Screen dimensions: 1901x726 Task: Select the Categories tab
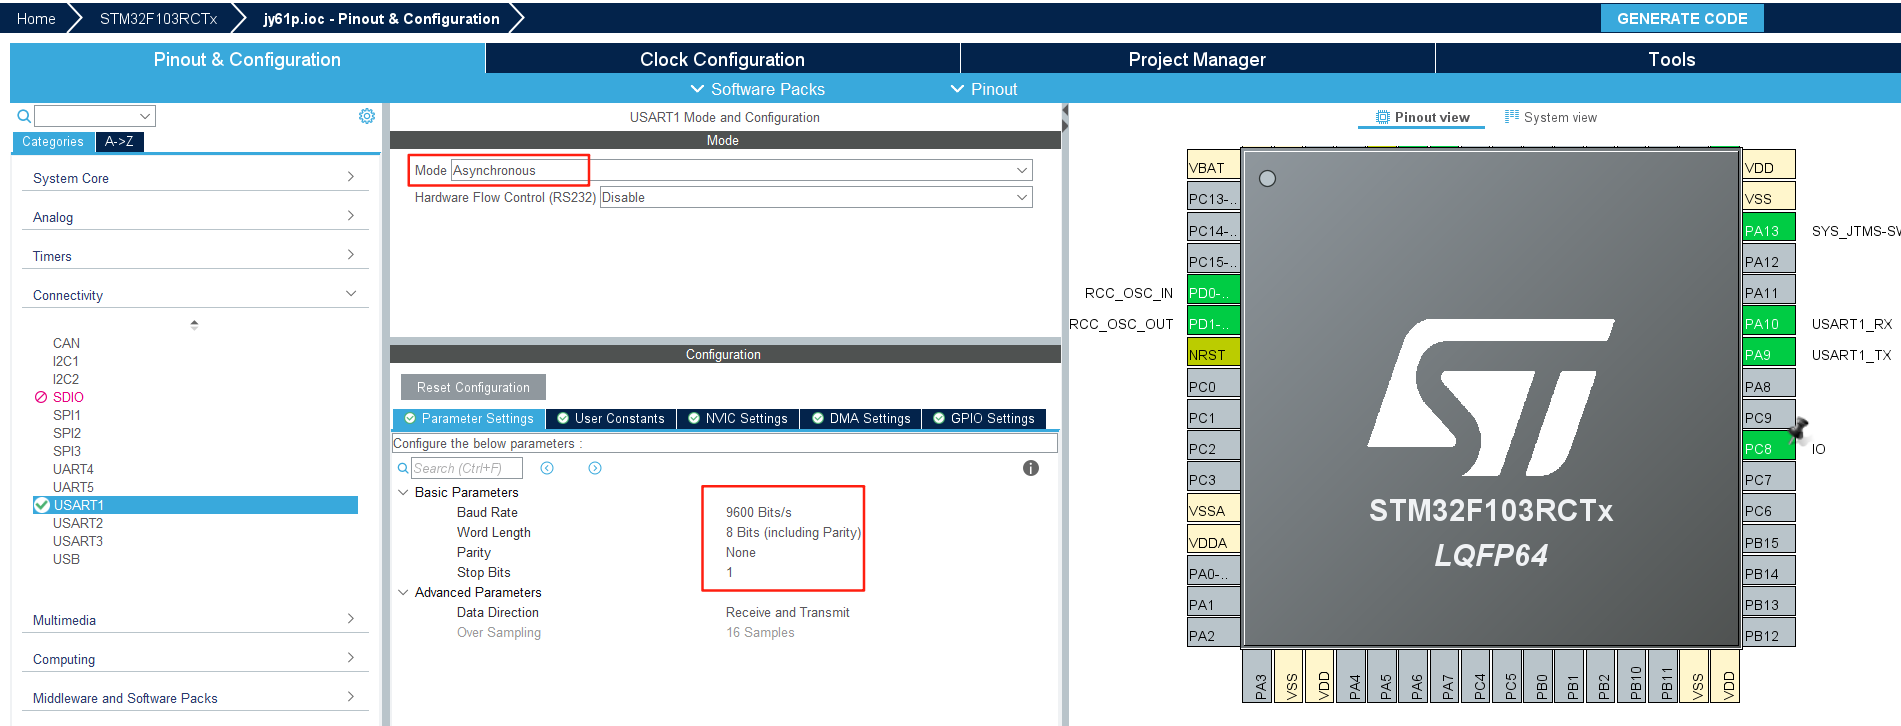pyautogui.click(x=53, y=142)
